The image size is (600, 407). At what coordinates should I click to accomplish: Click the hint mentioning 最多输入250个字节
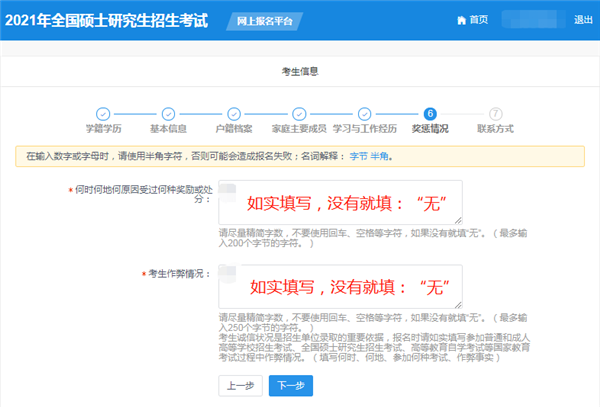click(x=373, y=322)
